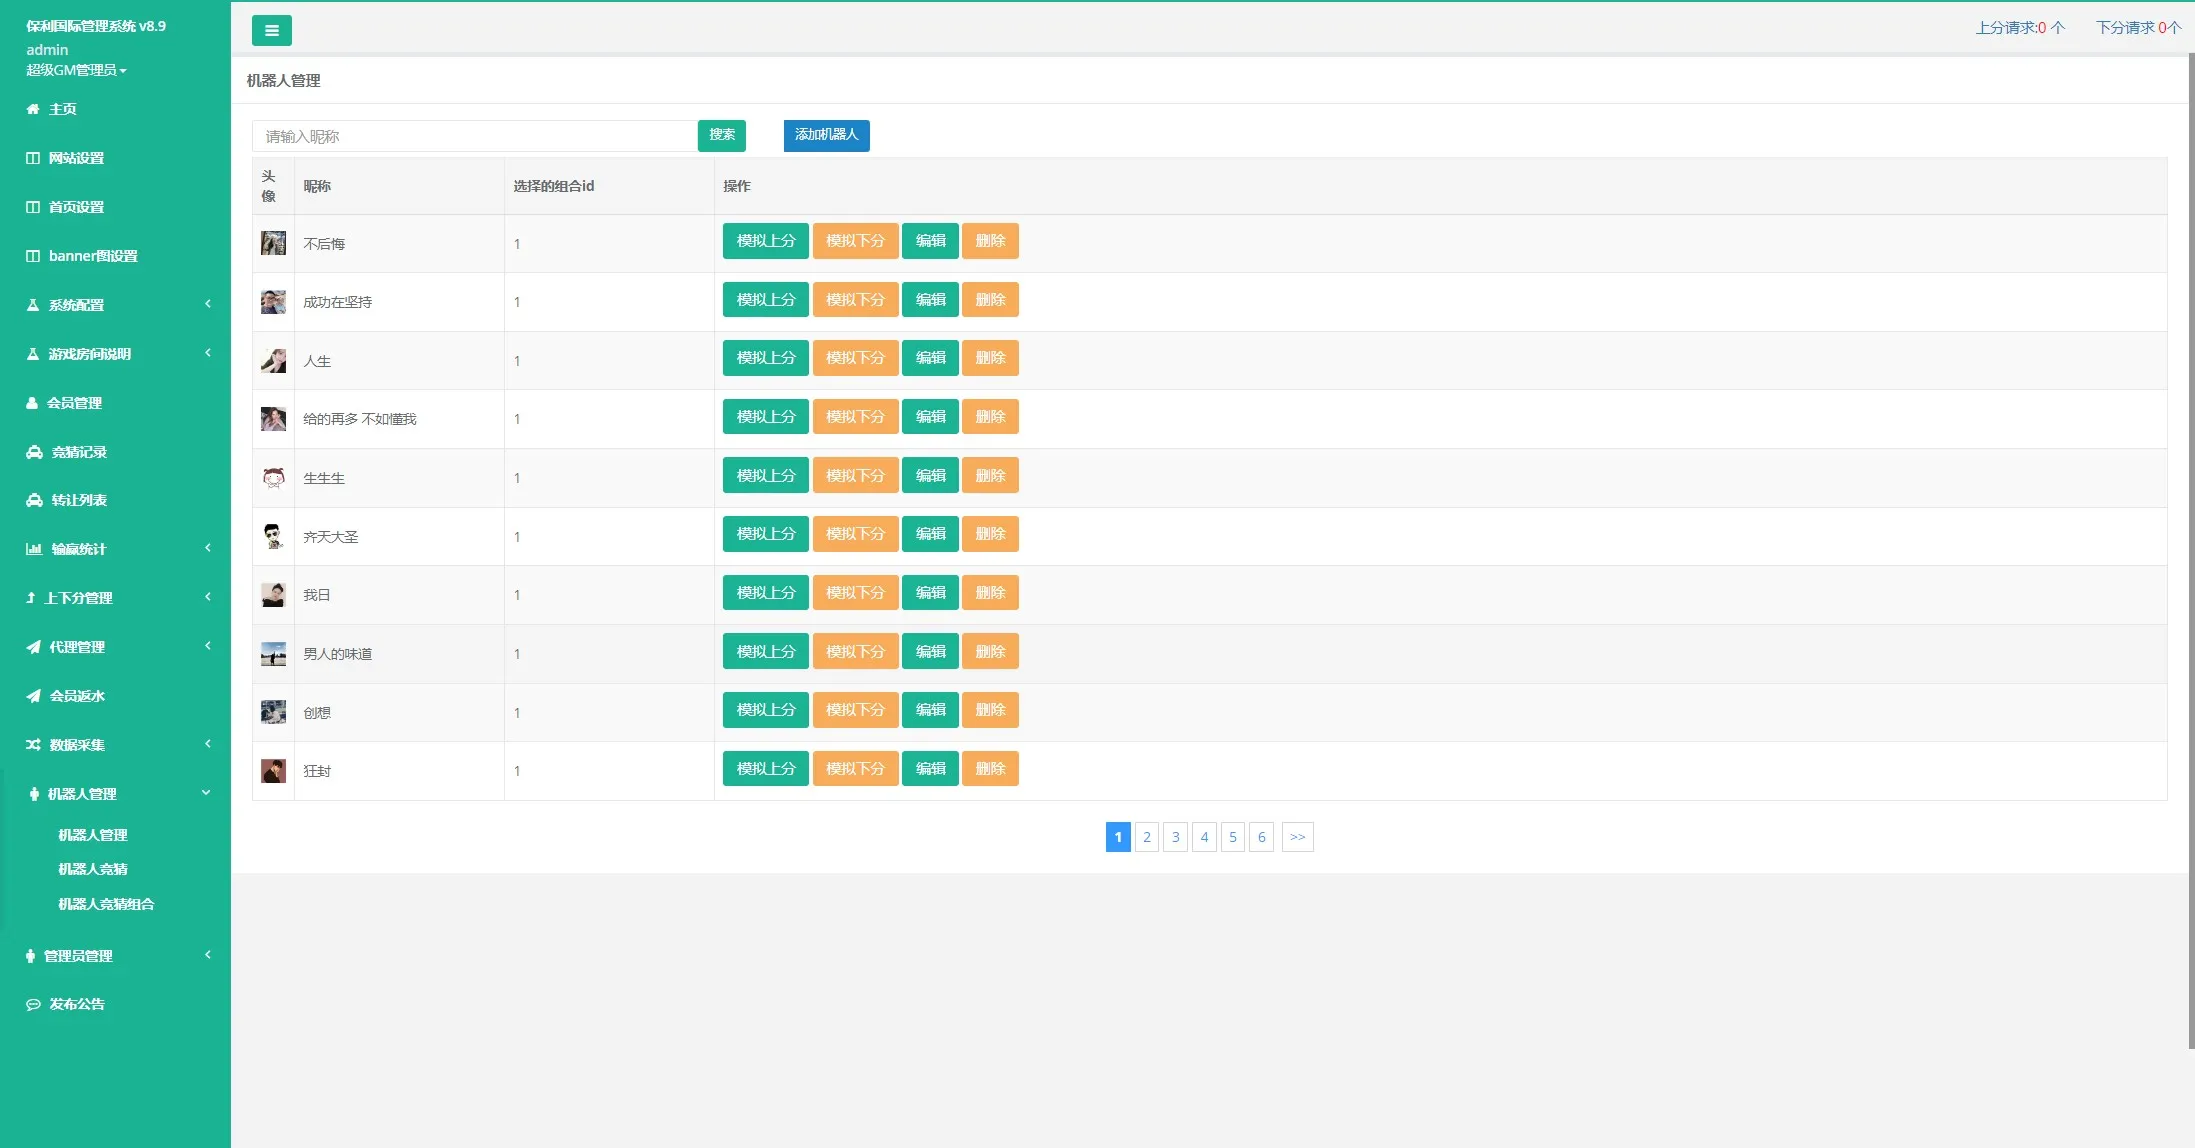Click the avatar thumbnail of 齐天大圣
This screenshot has height=1148, width=2195.
(x=273, y=536)
